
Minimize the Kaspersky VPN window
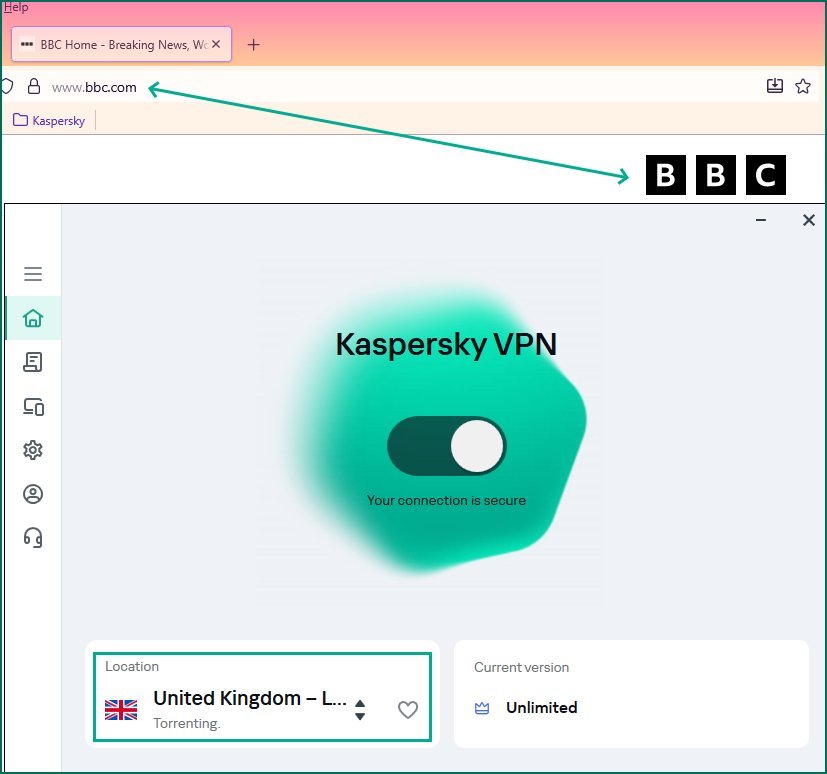point(761,220)
